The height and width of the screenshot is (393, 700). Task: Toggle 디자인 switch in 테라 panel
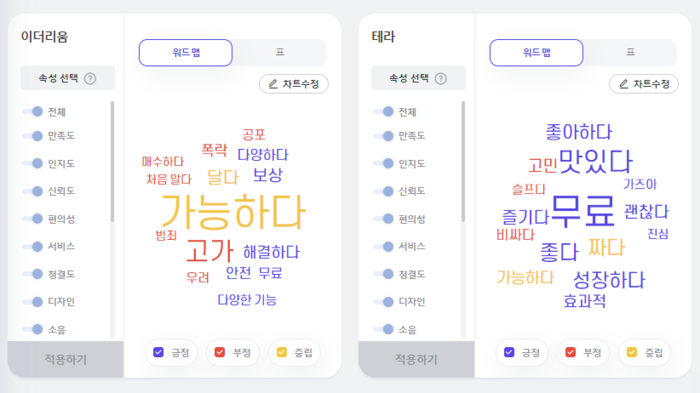(383, 302)
